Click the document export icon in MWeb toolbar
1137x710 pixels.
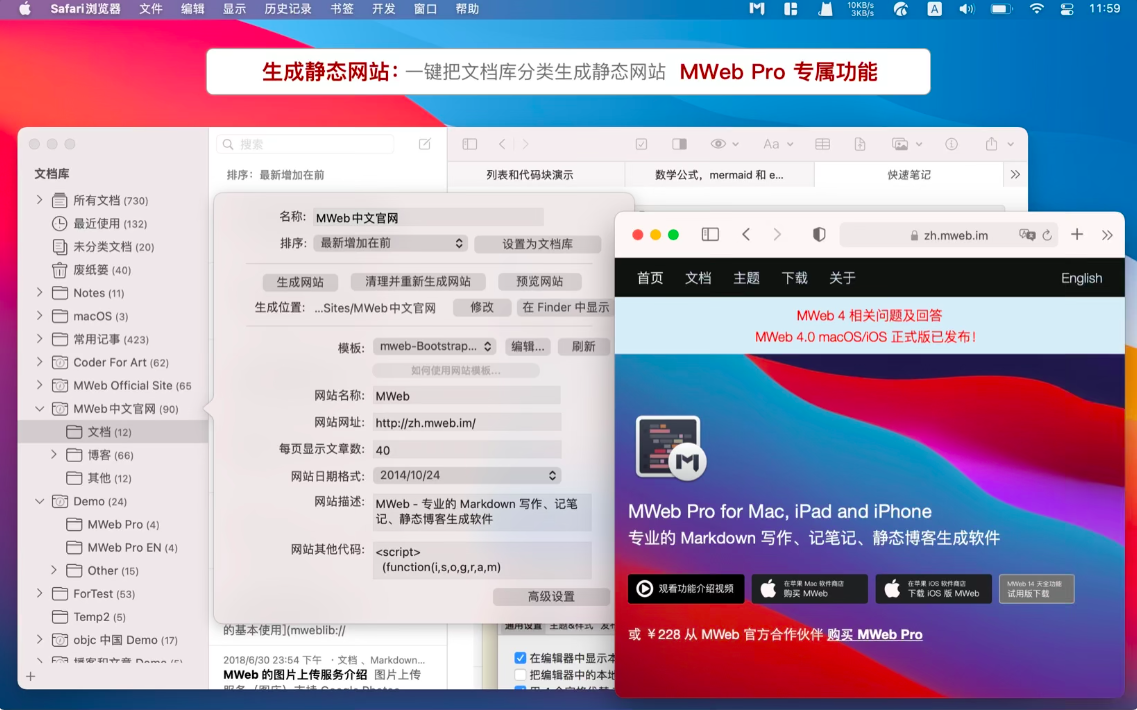[x=860, y=144]
